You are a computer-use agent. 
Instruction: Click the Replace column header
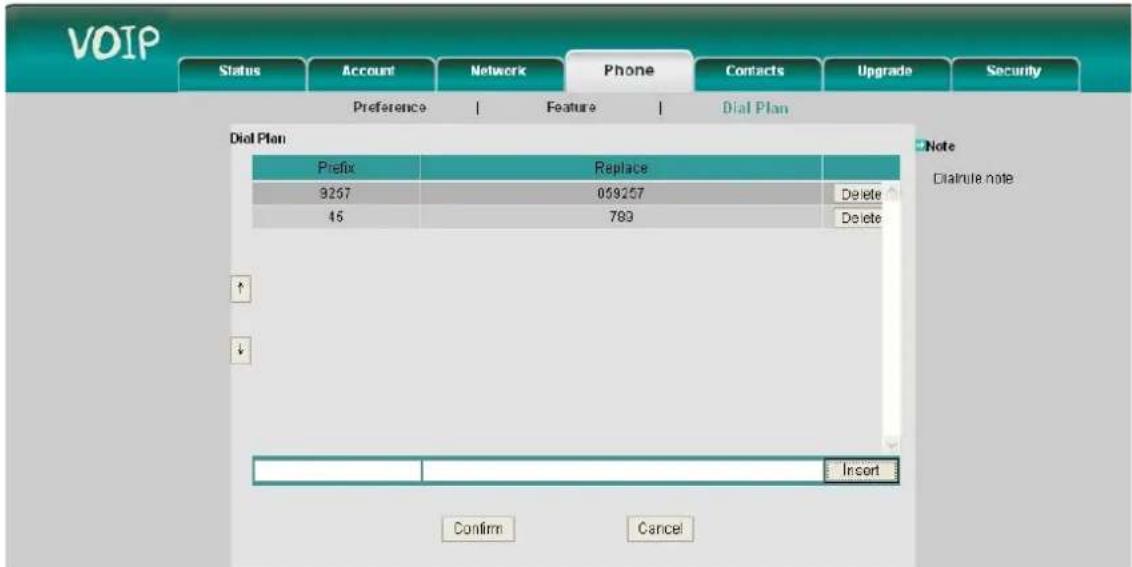(621, 168)
